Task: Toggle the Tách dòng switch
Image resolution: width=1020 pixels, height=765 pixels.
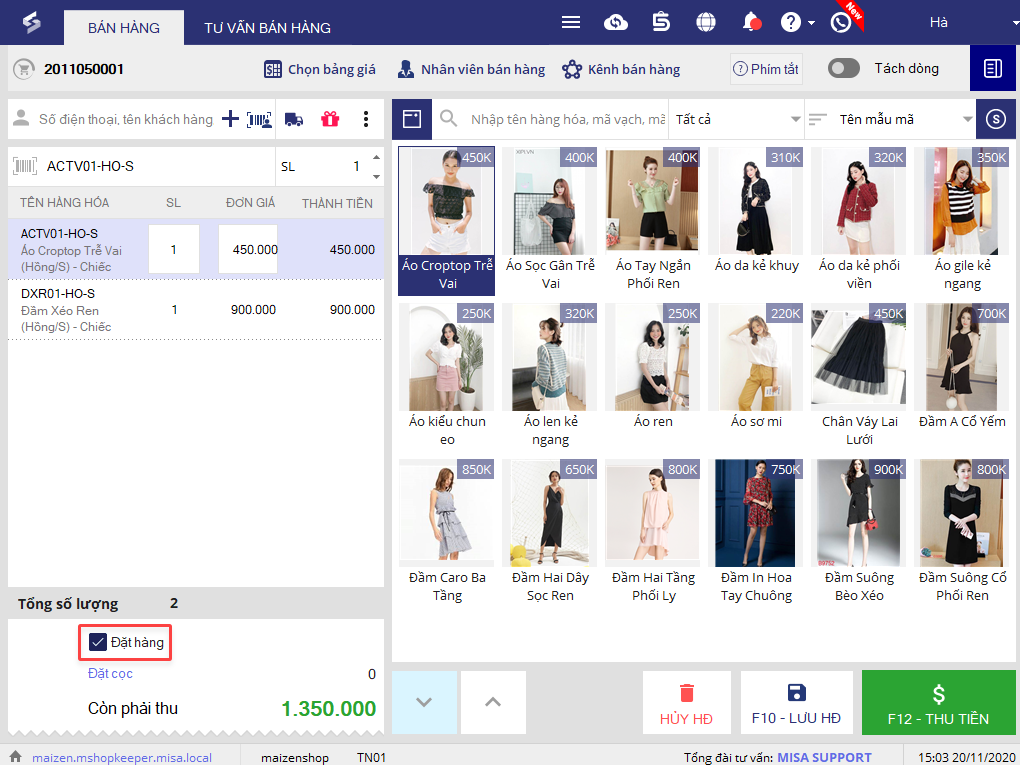Action: click(x=844, y=68)
